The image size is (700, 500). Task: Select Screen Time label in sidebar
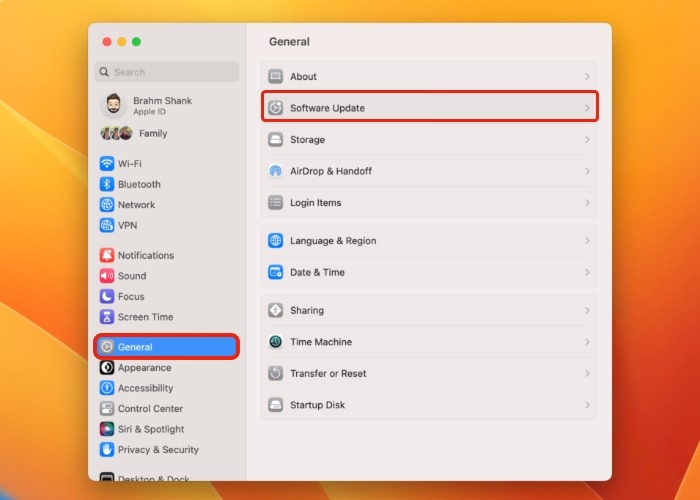pyautogui.click(x=146, y=317)
